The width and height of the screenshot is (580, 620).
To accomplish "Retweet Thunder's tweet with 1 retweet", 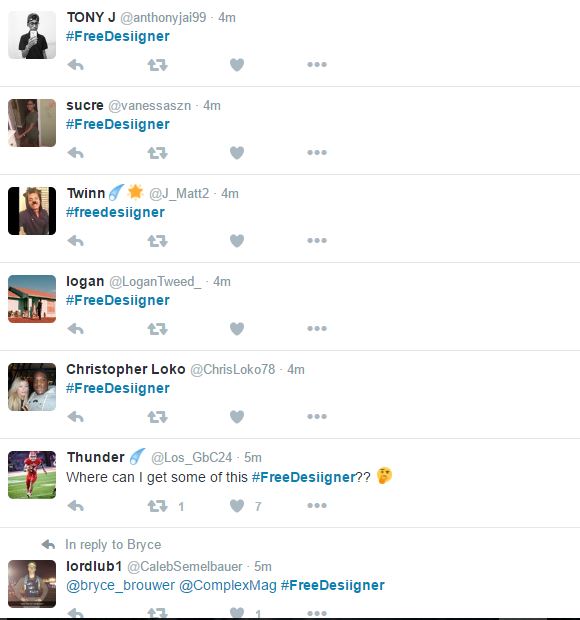I will click(x=157, y=506).
